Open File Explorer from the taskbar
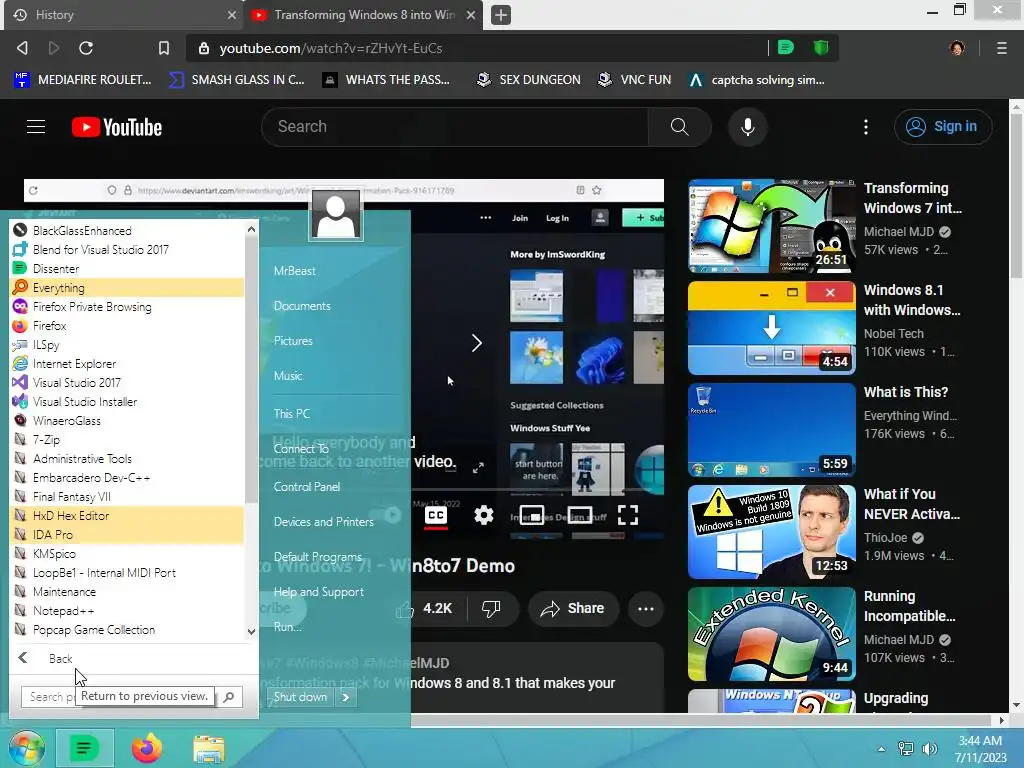Viewport: 1024px width, 768px height. (208, 749)
